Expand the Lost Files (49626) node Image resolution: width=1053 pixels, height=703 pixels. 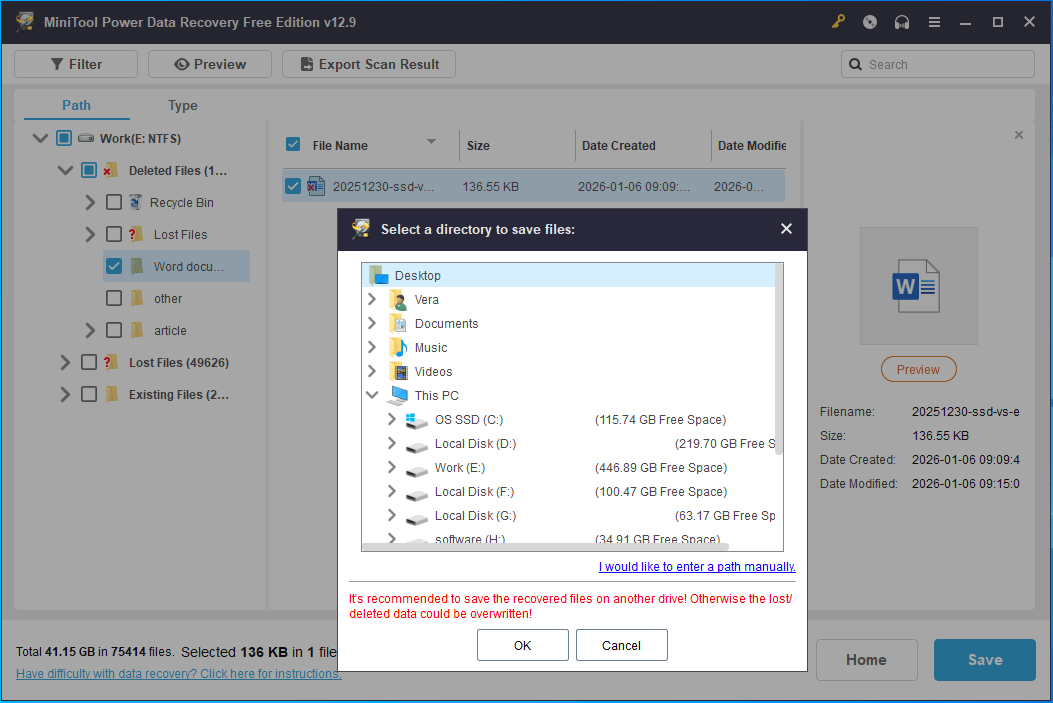(65, 362)
